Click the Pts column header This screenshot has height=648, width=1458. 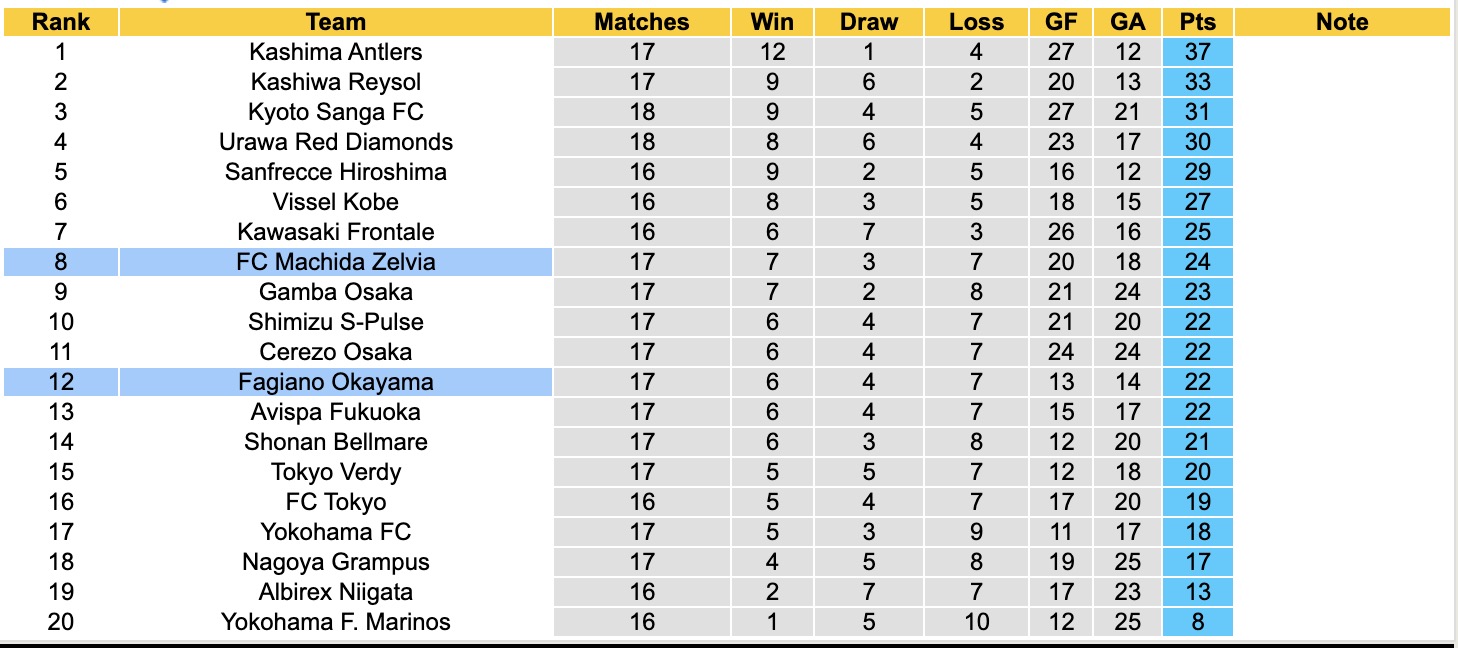[x=1197, y=22]
